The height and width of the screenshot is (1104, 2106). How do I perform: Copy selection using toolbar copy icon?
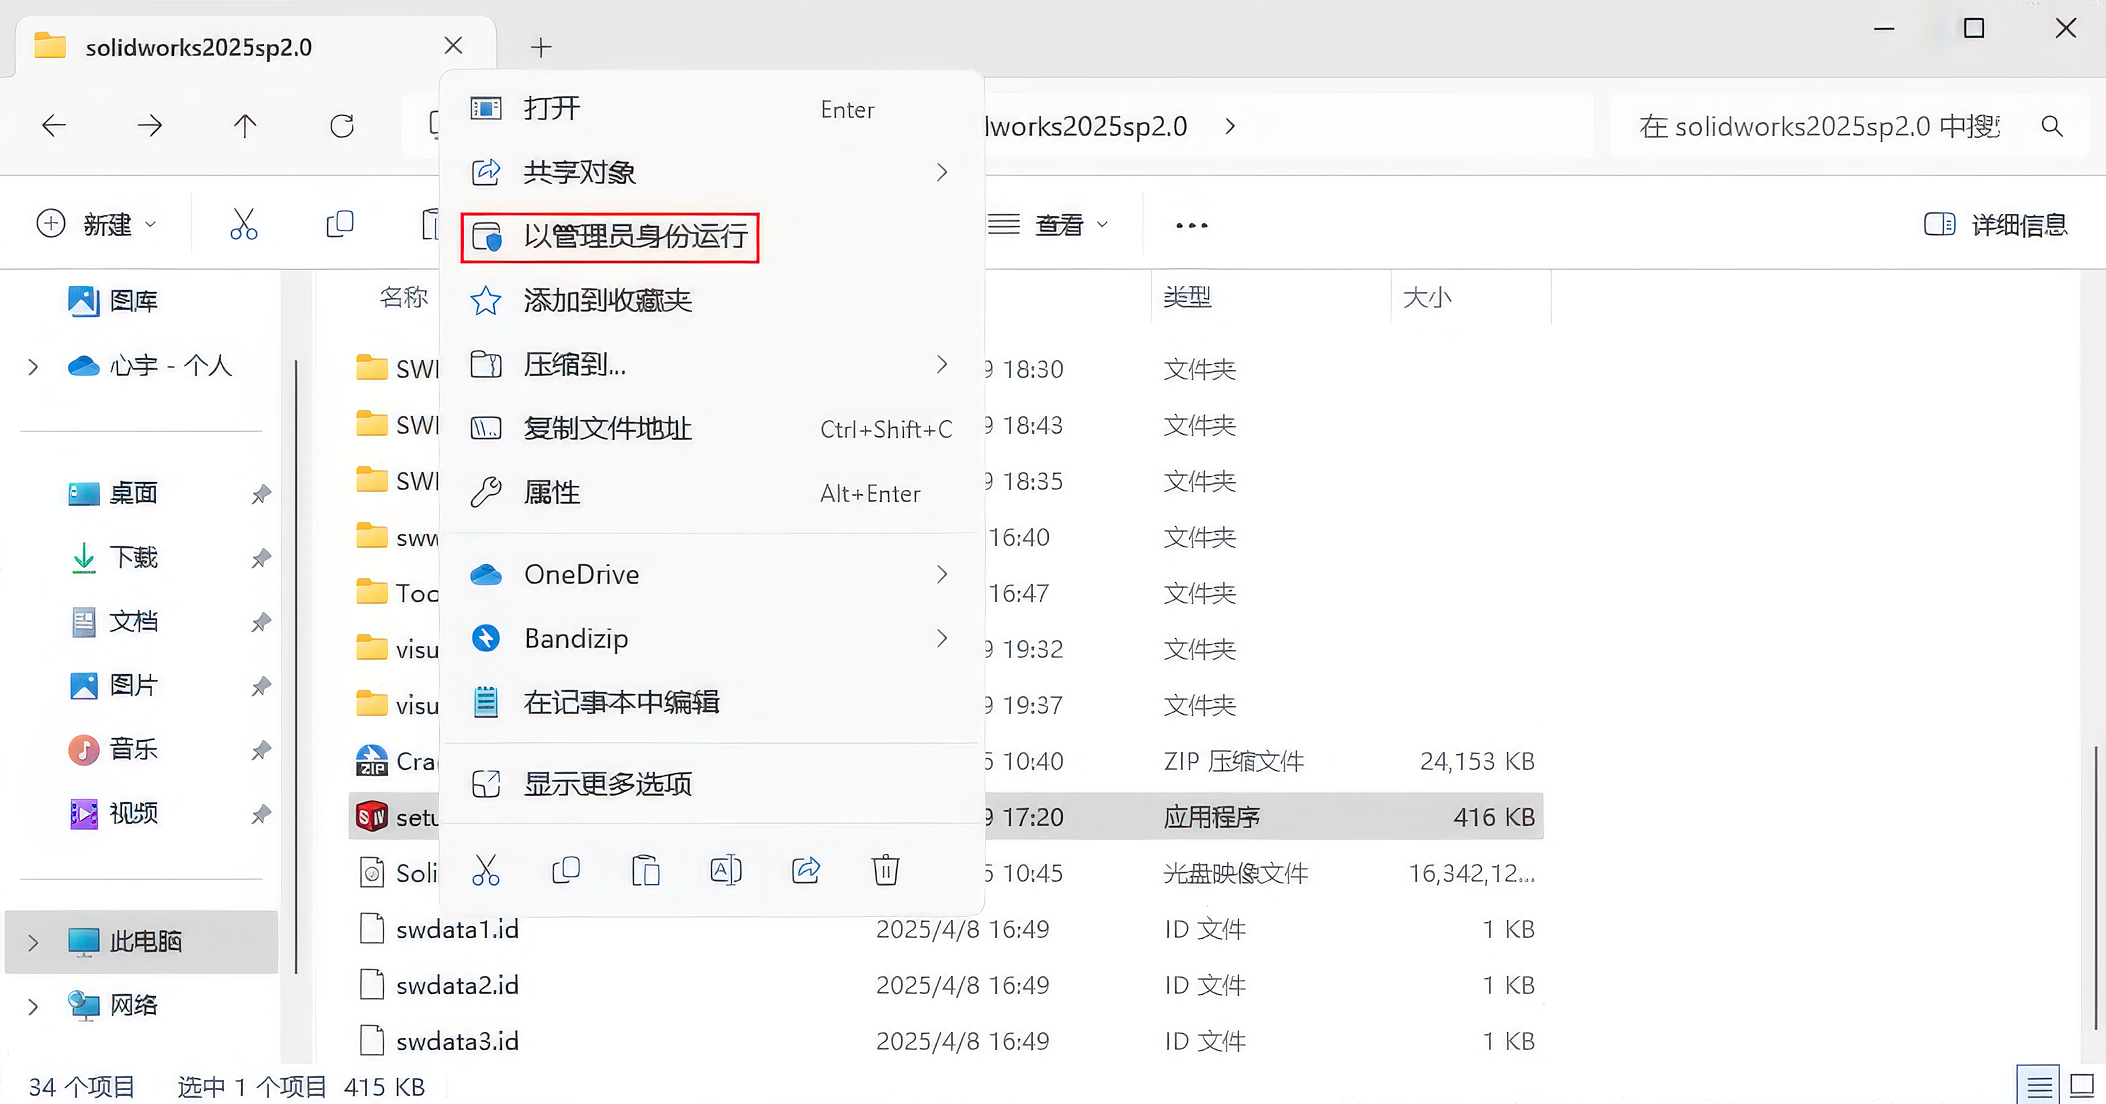tap(340, 224)
